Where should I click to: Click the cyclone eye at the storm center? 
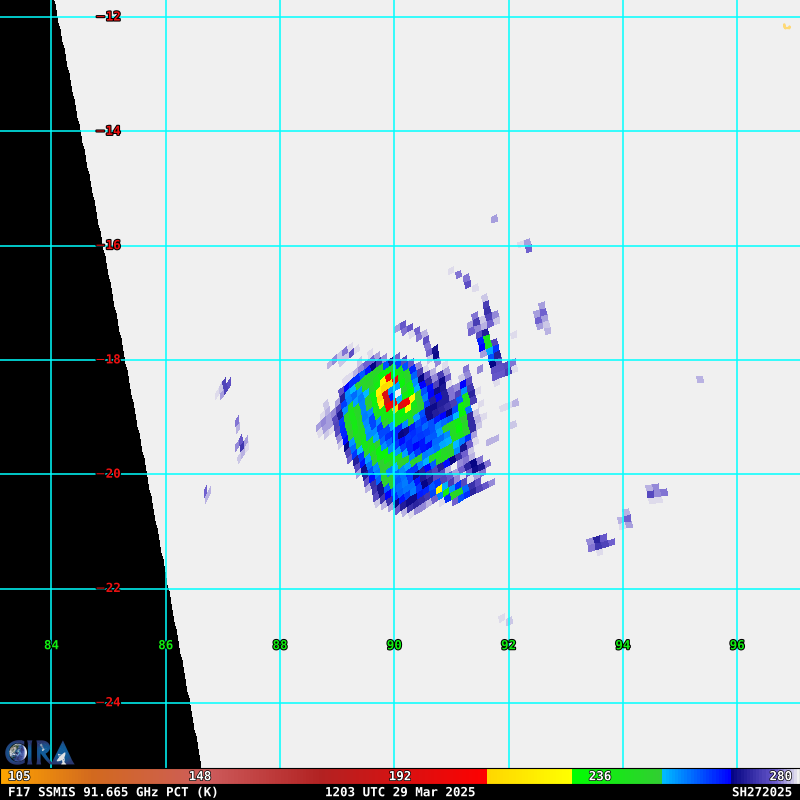click(397, 394)
